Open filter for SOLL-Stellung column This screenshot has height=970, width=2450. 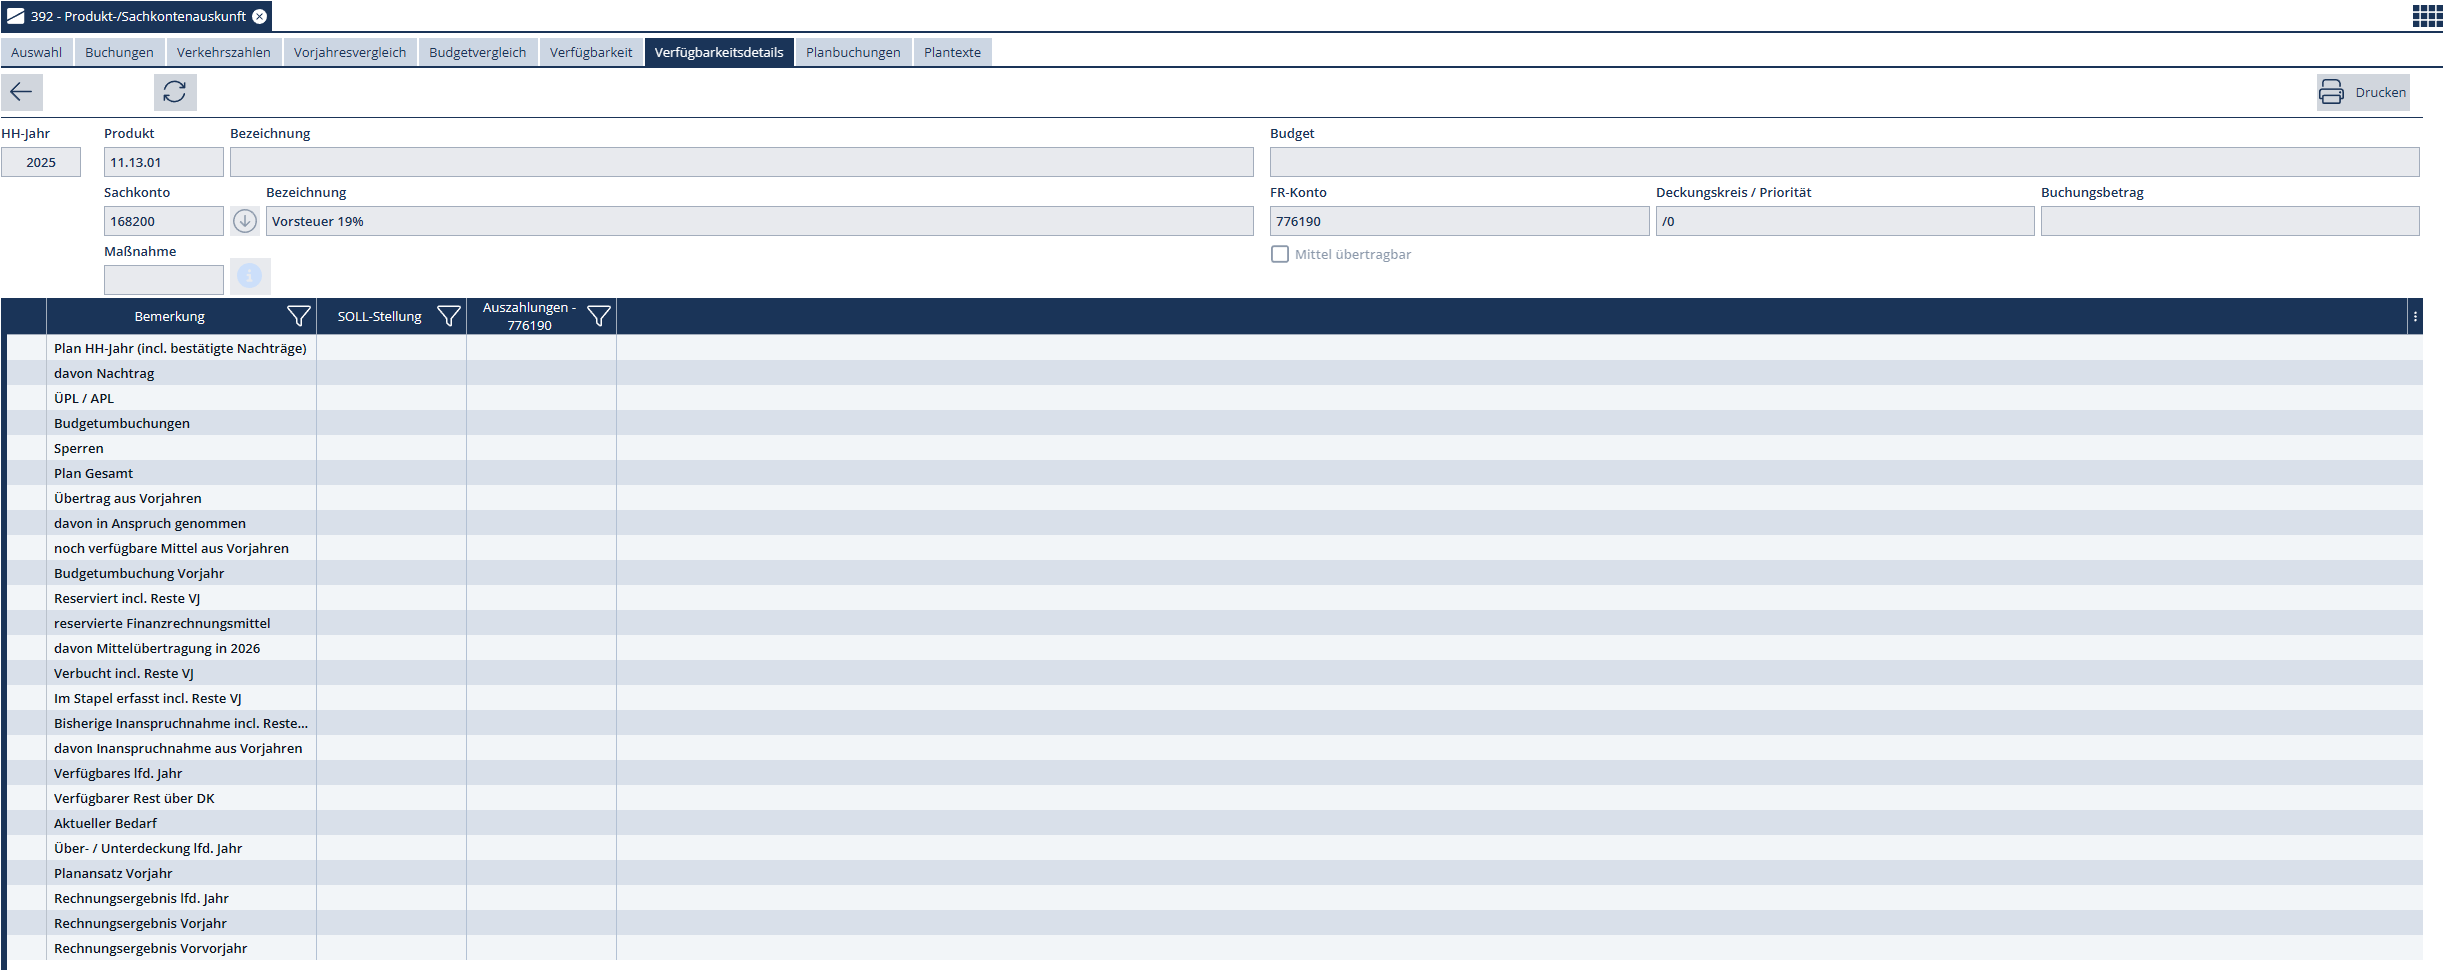coord(449,316)
